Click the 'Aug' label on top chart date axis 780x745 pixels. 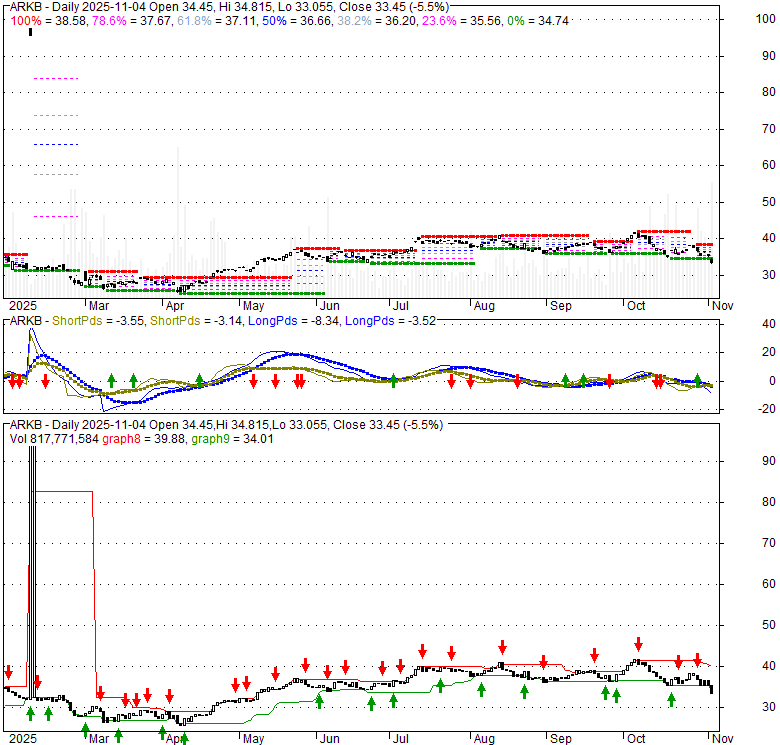point(484,305)
